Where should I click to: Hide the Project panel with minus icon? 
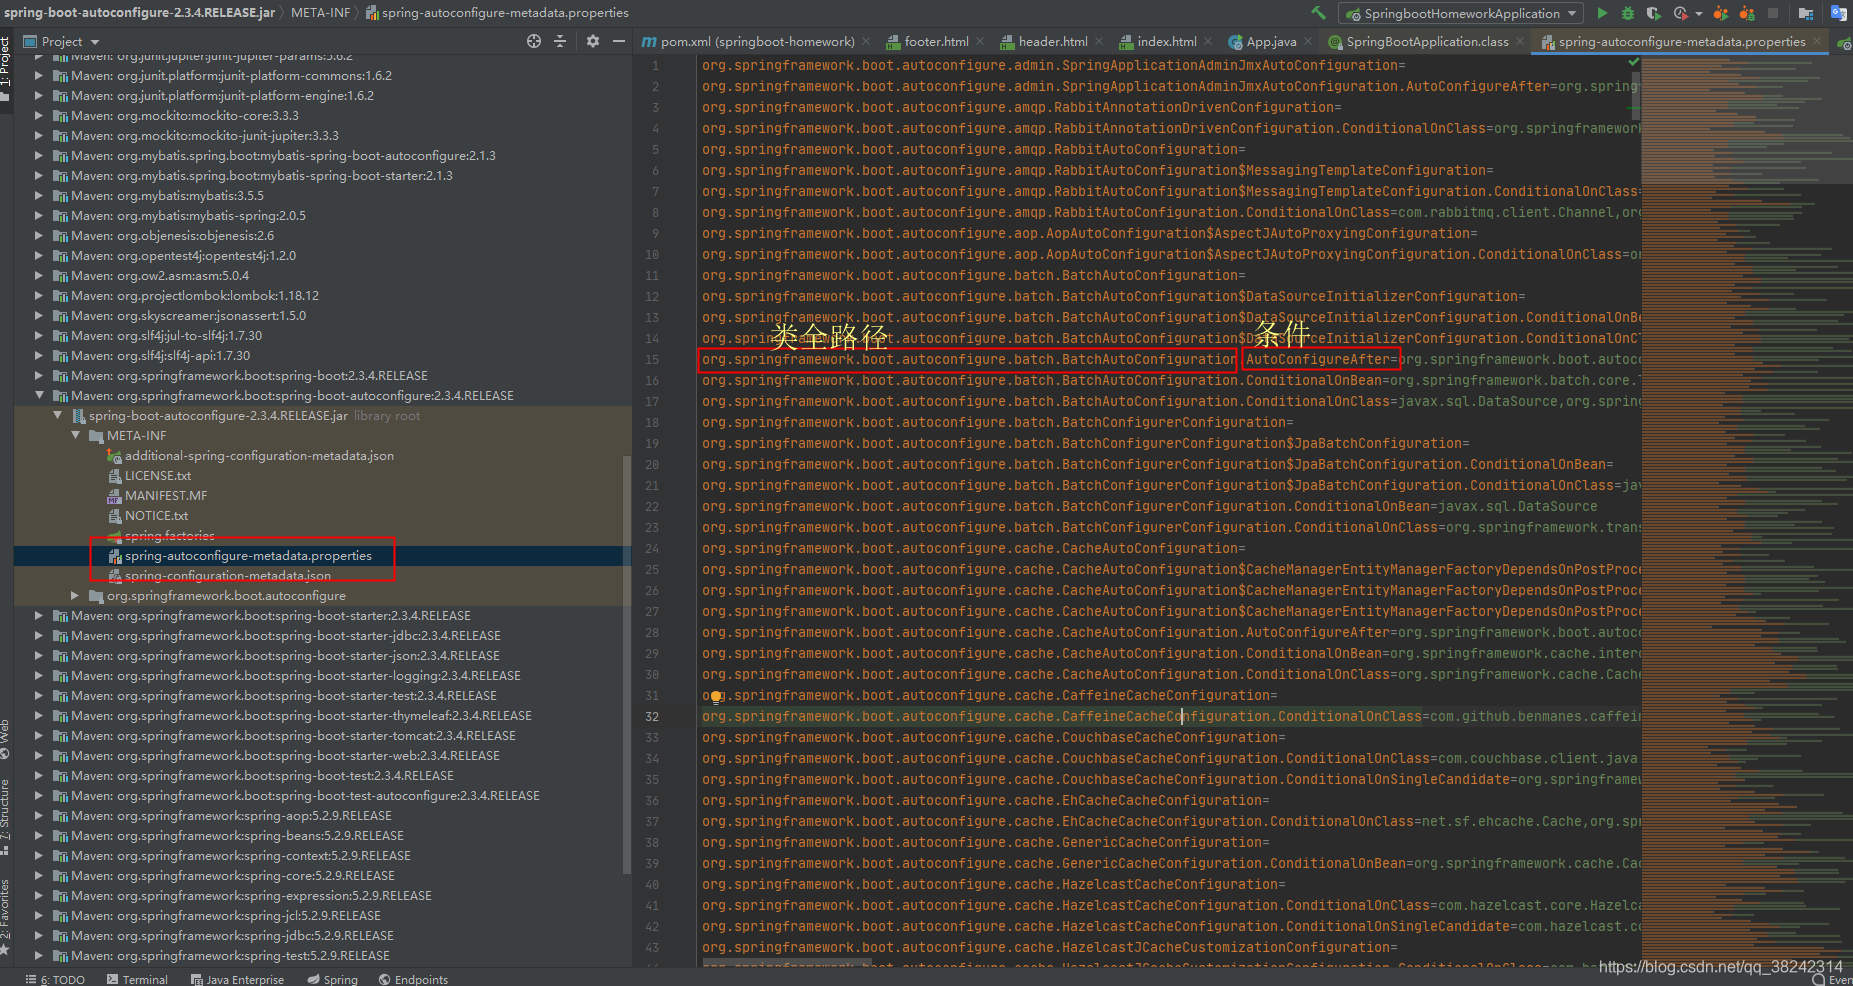tap(619, 41)
